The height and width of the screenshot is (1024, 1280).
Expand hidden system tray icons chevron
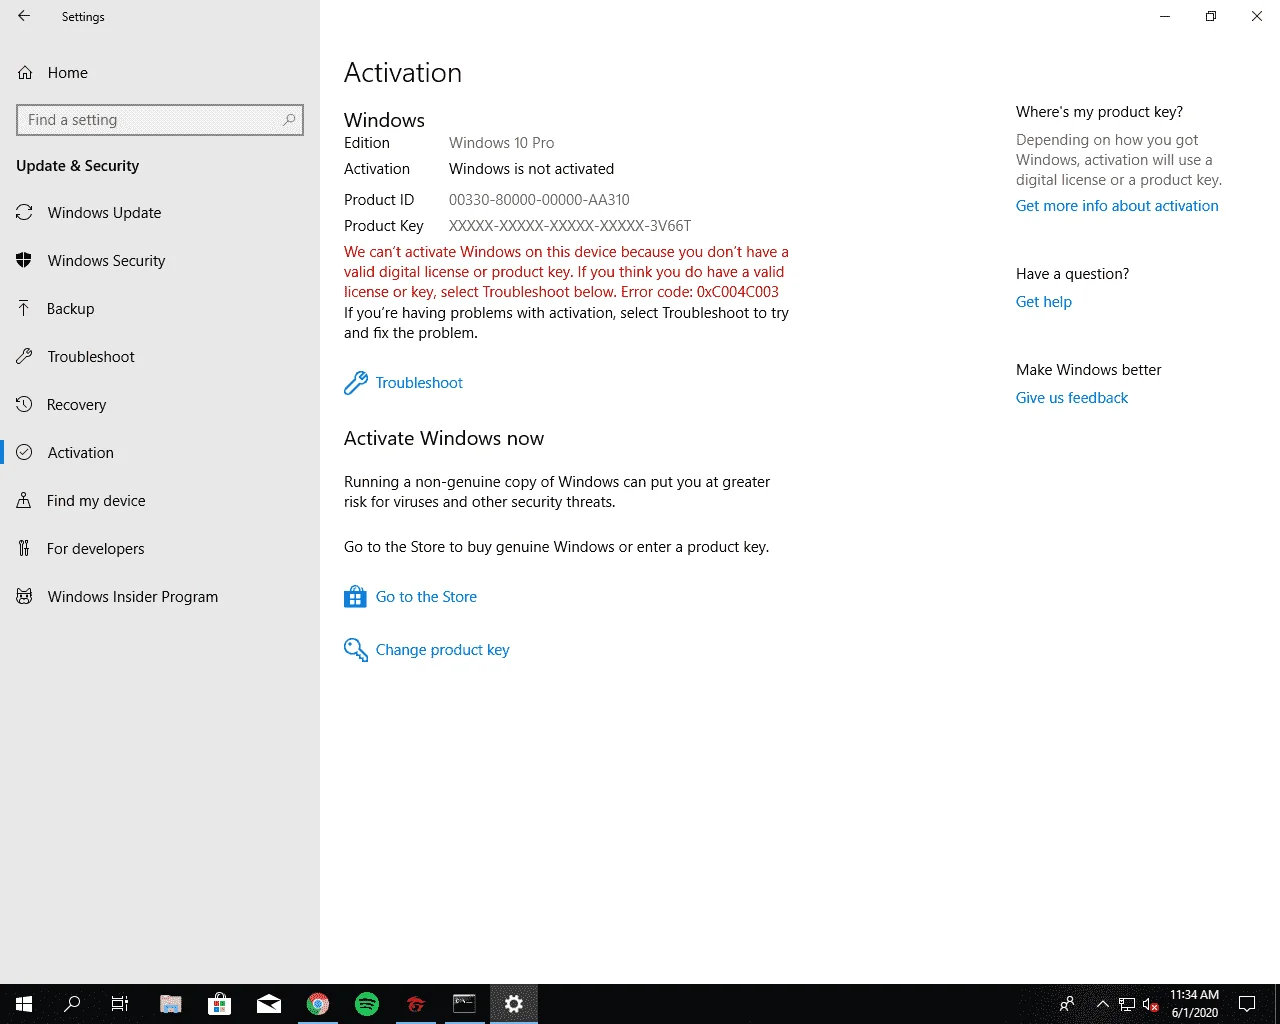point(1103,1004)
